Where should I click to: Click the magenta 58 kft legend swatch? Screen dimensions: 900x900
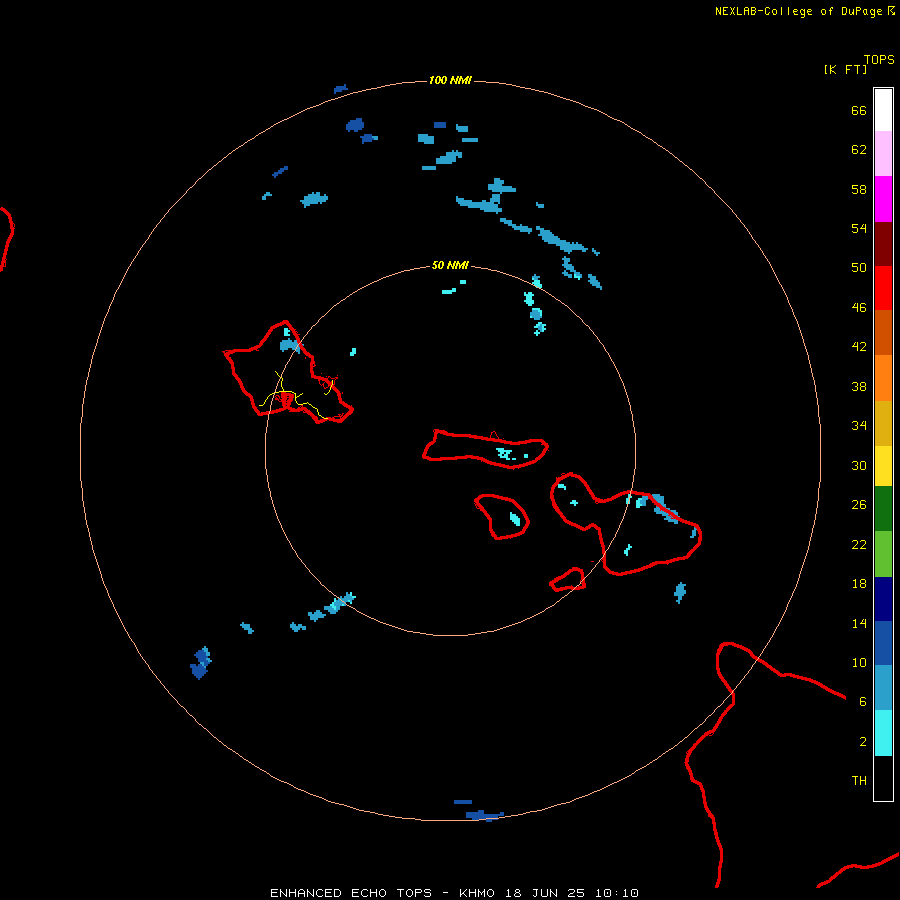click(883, 199)
